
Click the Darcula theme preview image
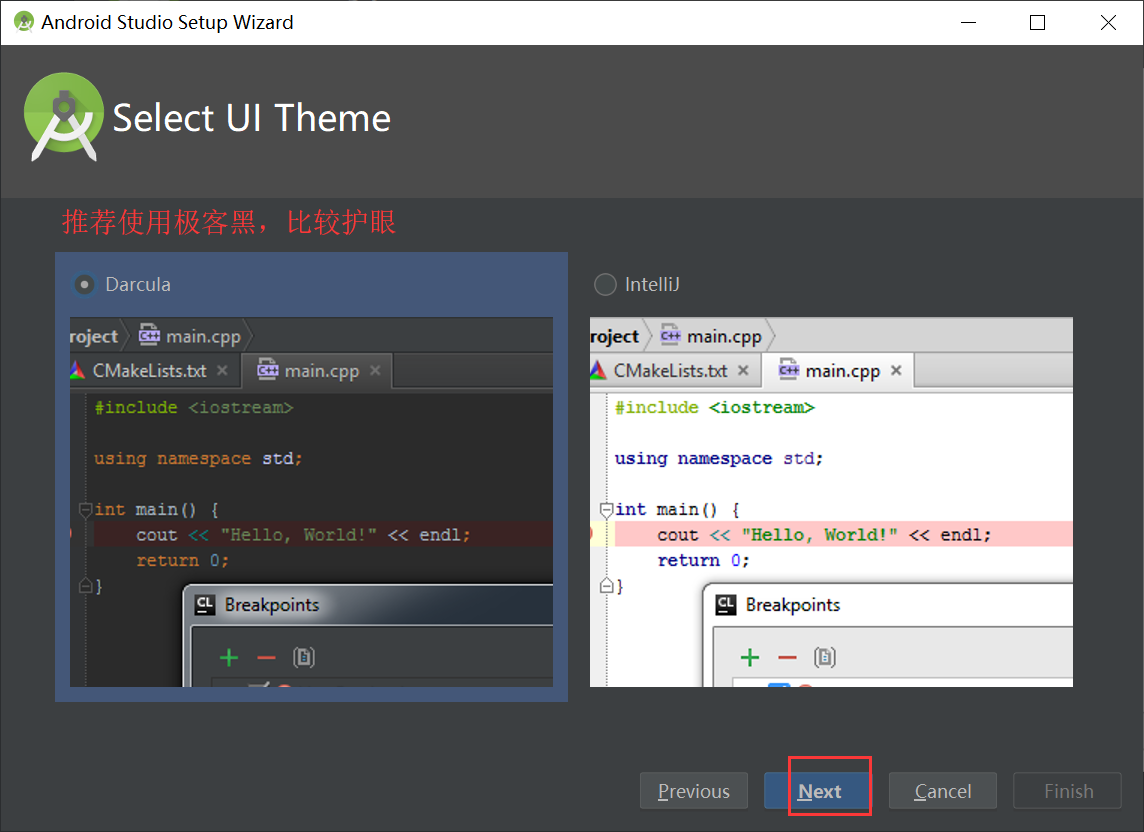(312, 502)
